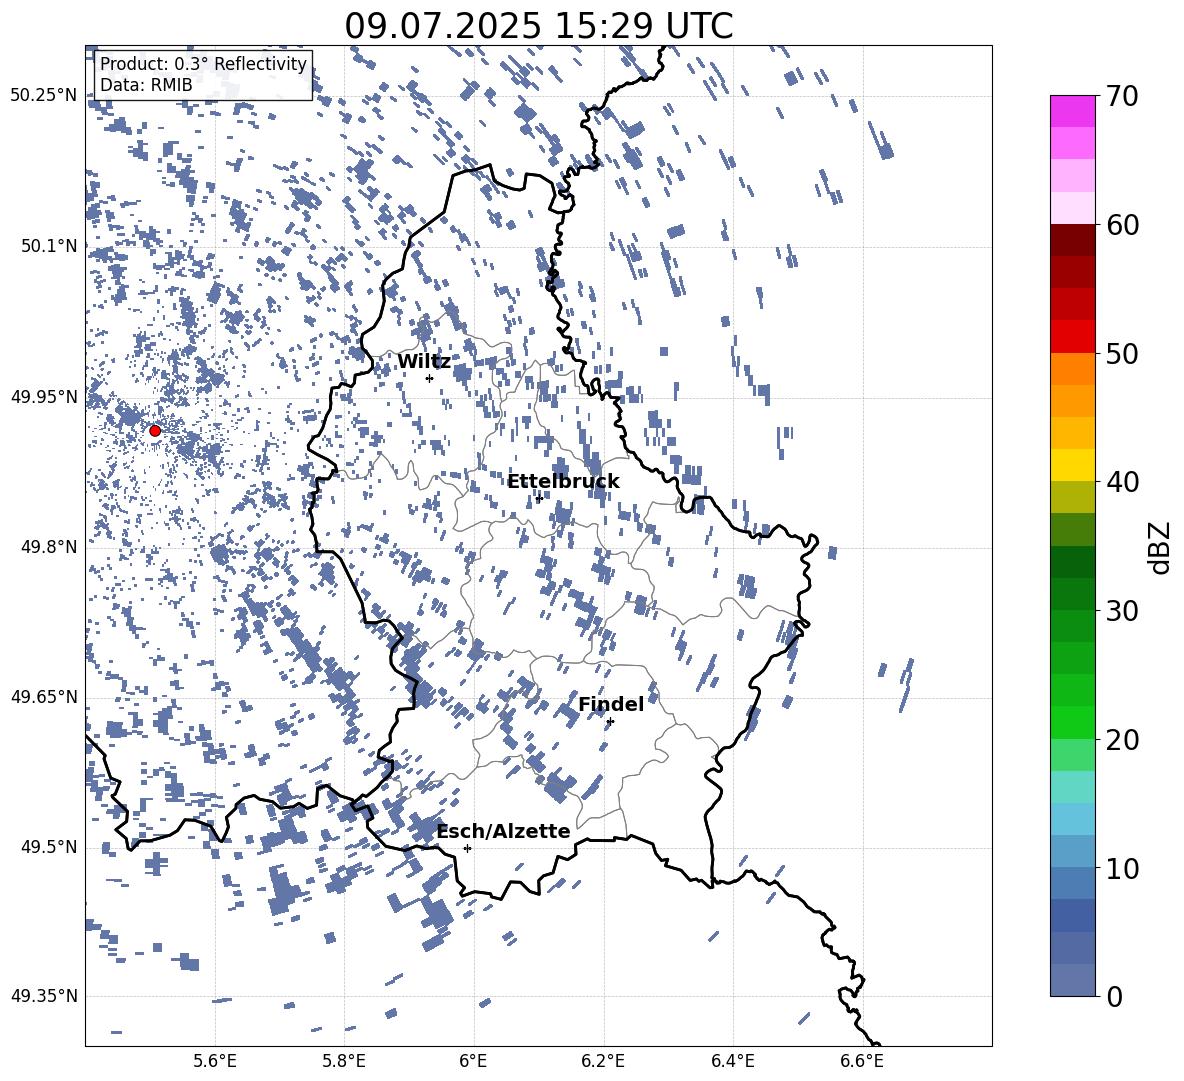Click the Ettelbruck city label

[563, 482]
